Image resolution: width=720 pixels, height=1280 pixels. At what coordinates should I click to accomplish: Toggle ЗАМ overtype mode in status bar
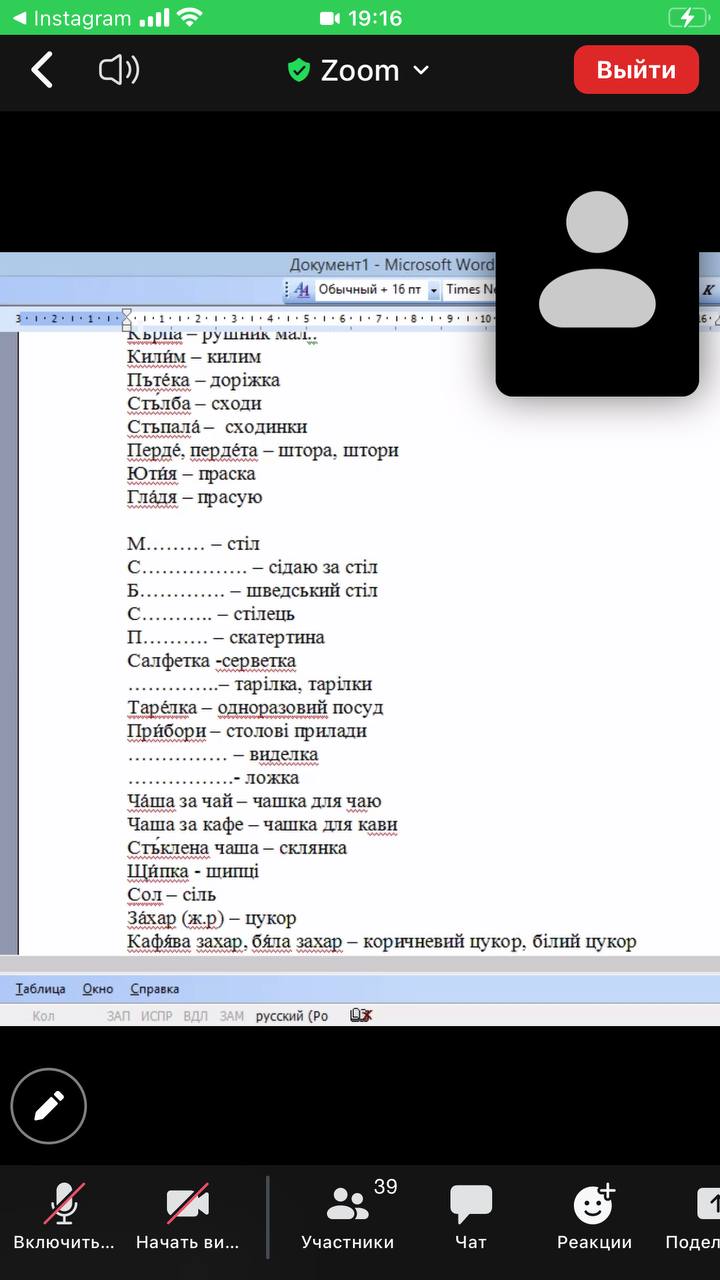coord(232,1016)
